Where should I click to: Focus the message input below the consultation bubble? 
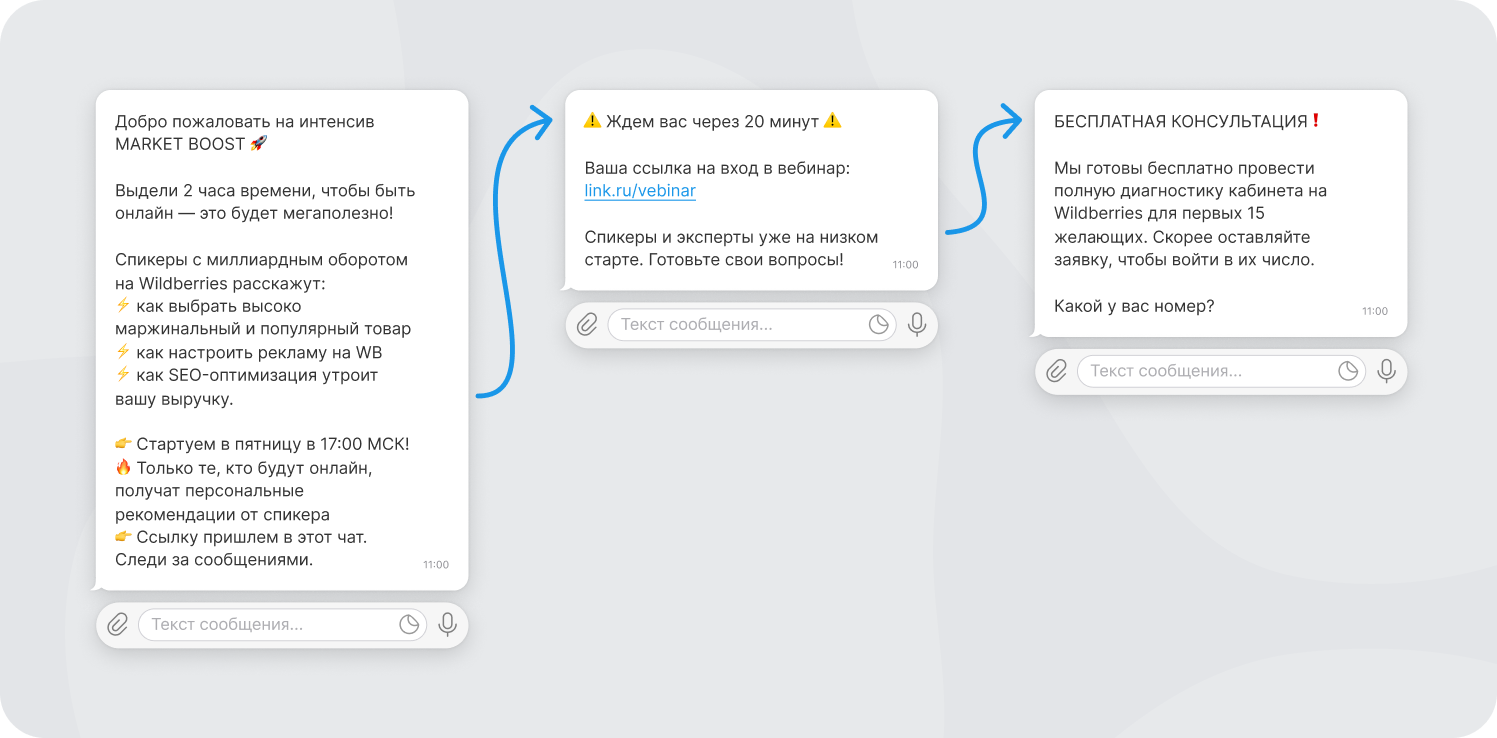tap(1221, 371)
